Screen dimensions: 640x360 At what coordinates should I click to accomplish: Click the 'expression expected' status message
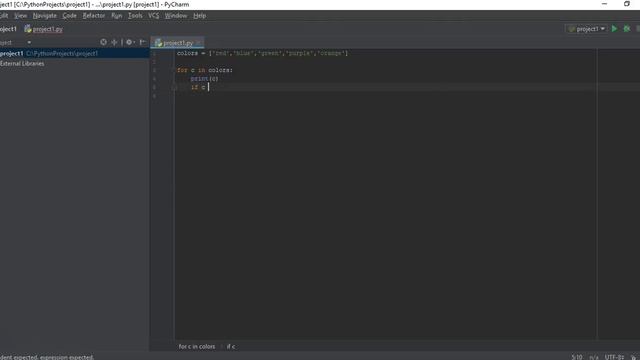(x=47, y=357)
